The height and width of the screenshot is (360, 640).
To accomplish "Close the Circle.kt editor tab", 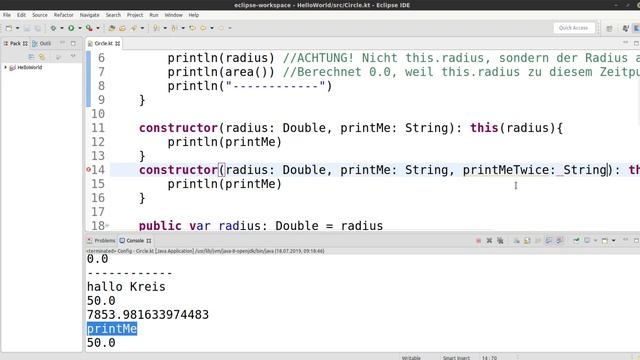I will point(118,43).
